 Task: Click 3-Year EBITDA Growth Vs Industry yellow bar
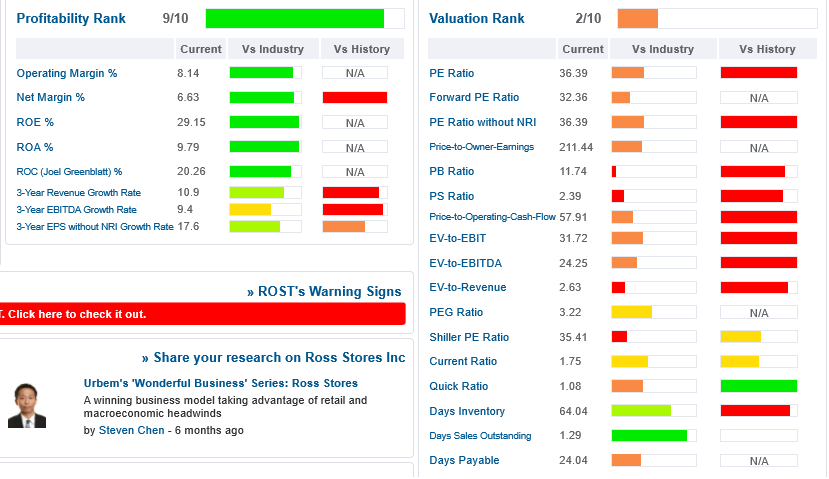[x=250, y=209]
